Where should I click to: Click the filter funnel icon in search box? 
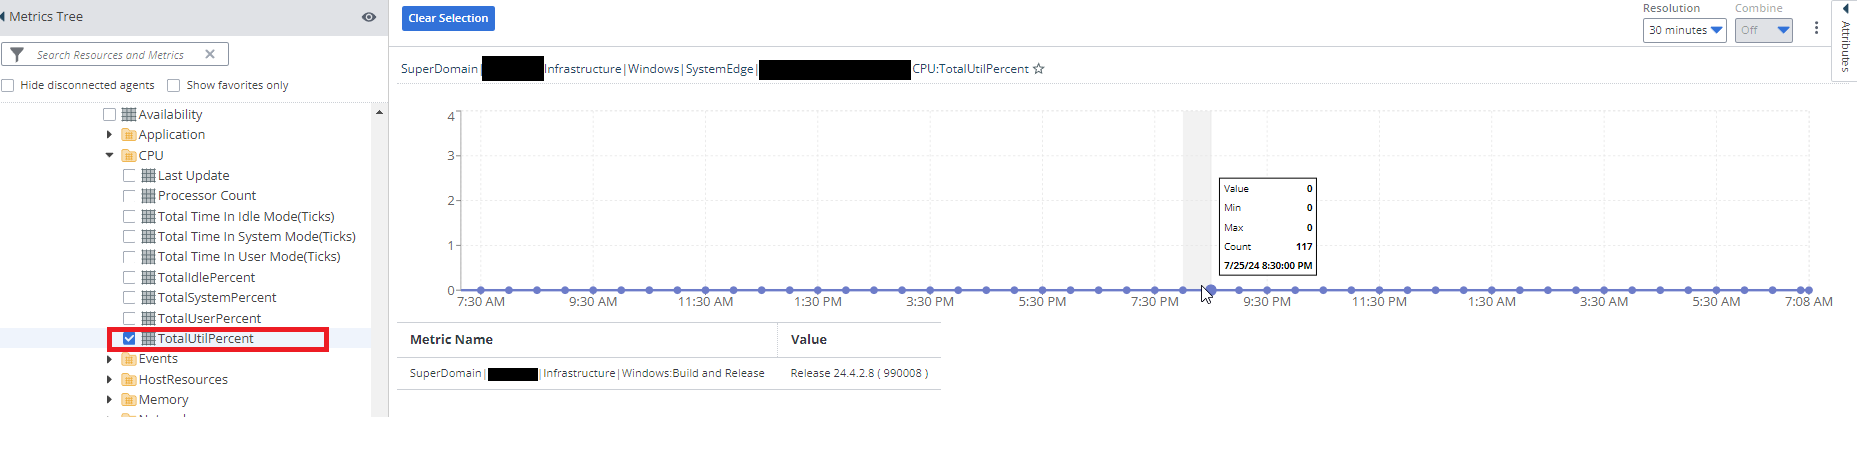(17, 54)
